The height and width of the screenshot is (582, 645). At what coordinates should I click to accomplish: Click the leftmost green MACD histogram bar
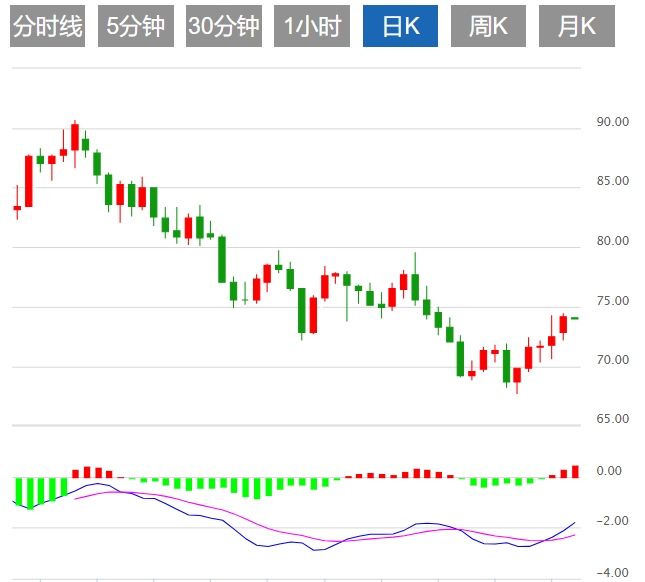19,491
